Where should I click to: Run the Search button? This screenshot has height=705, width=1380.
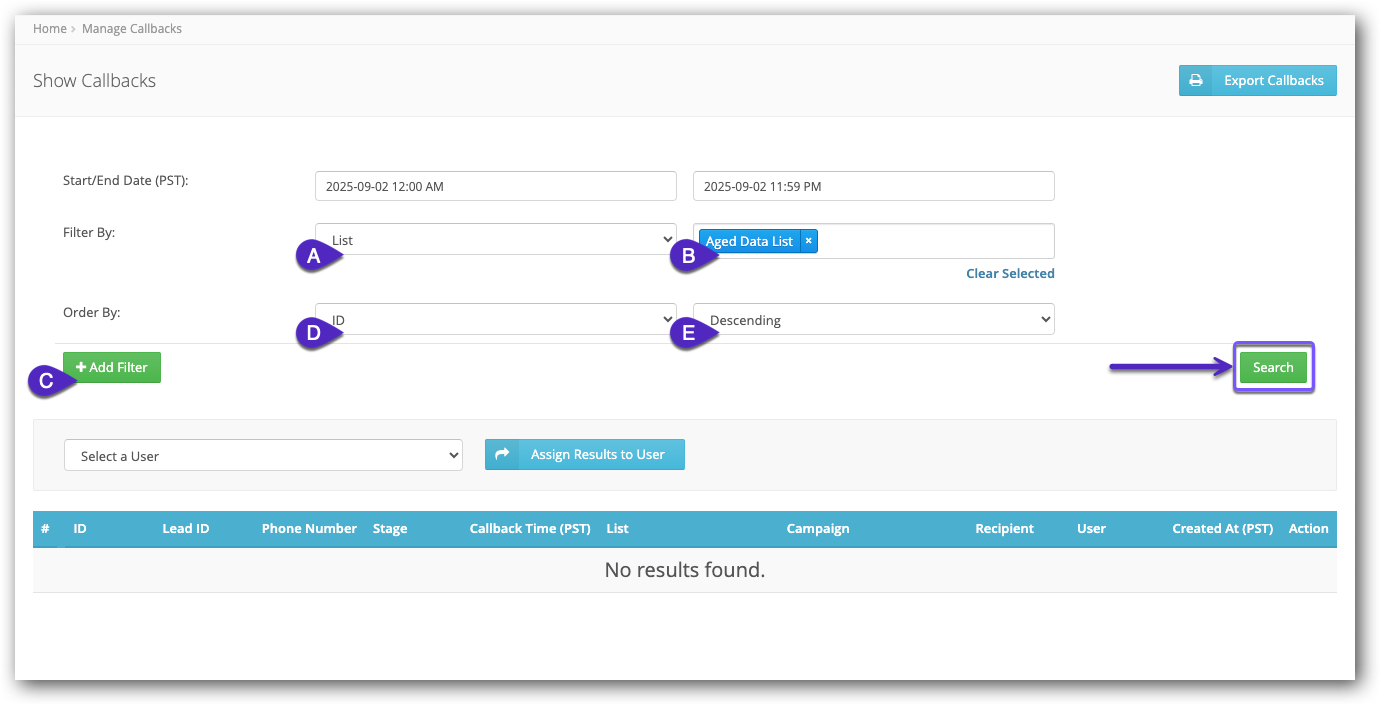[x=1273, y=367]
